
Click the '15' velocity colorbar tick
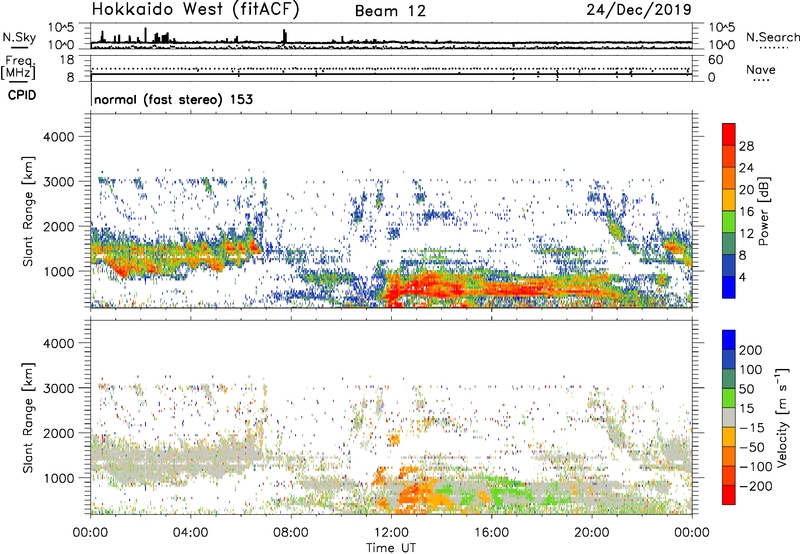[x=746, y=409]
